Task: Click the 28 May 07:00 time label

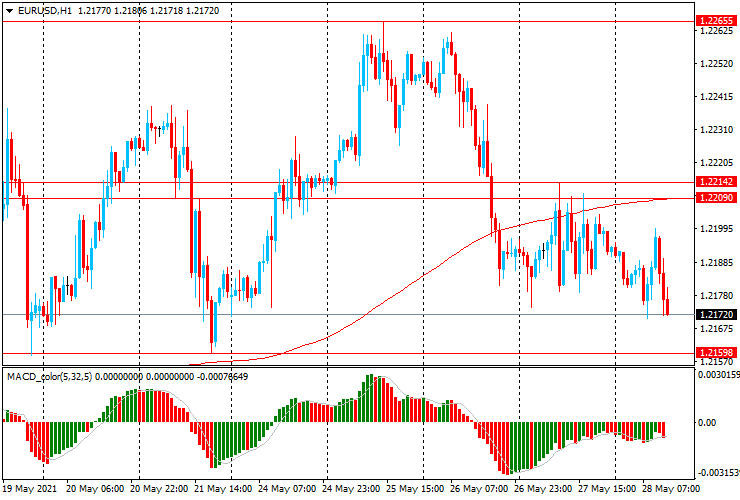Action: (x=671, y=488)
